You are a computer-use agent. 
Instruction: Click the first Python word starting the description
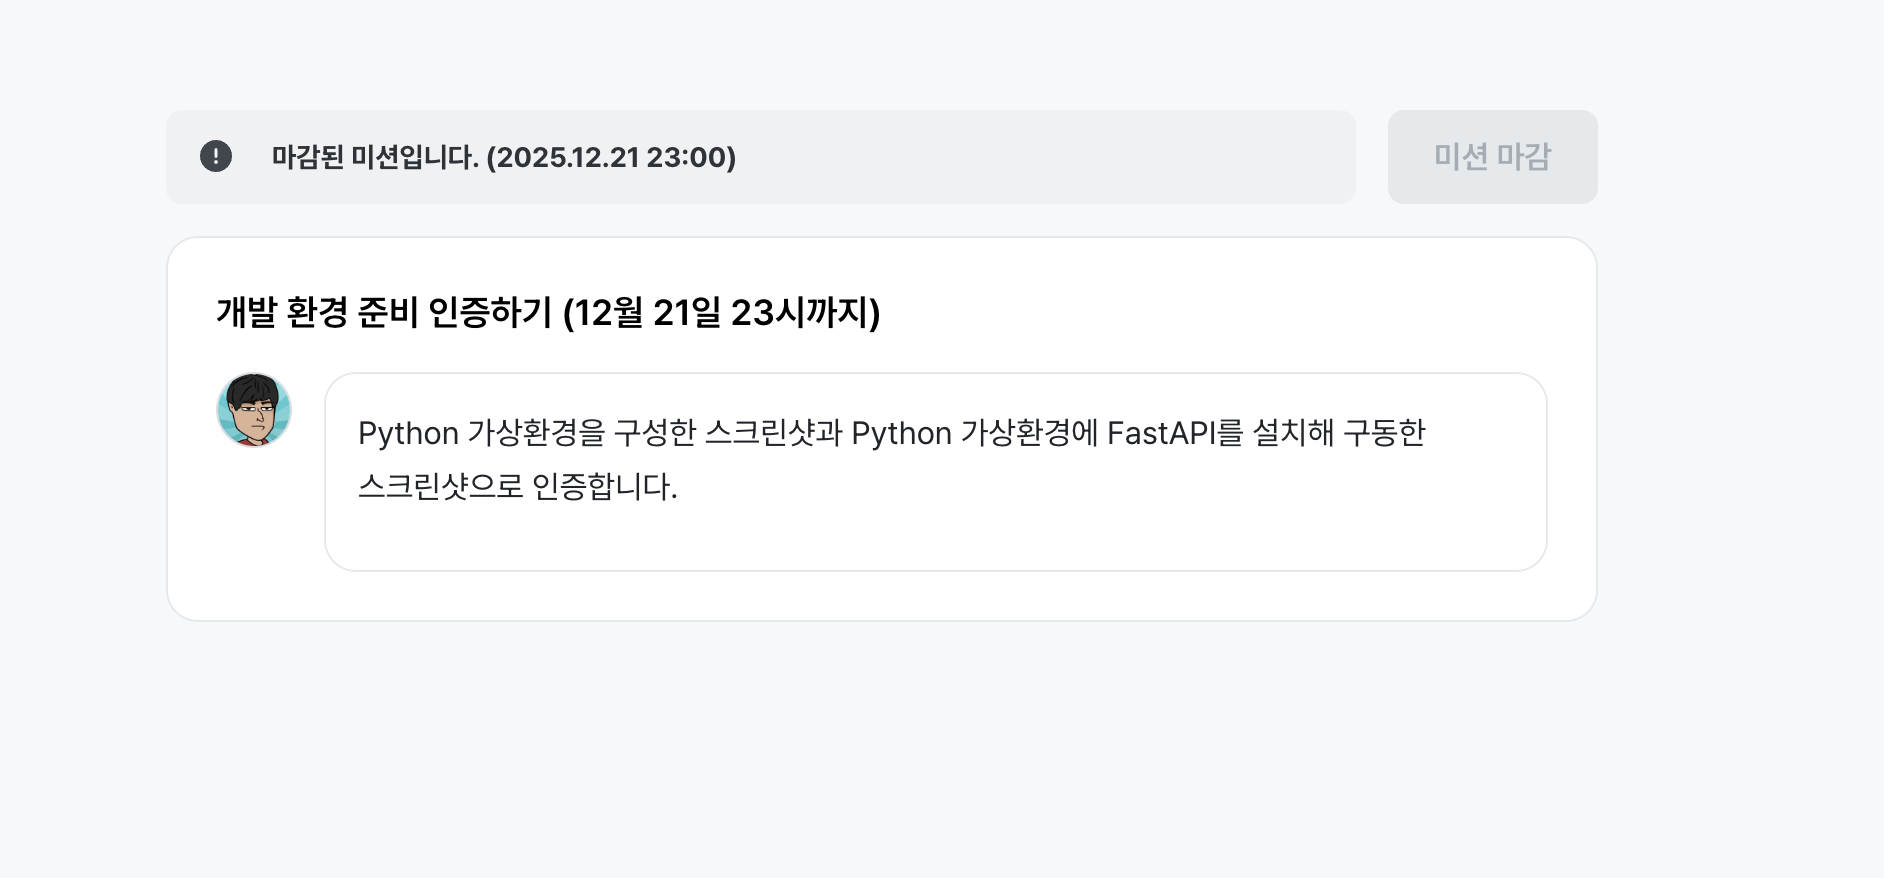pyautogui.click(x=408, y=433)
